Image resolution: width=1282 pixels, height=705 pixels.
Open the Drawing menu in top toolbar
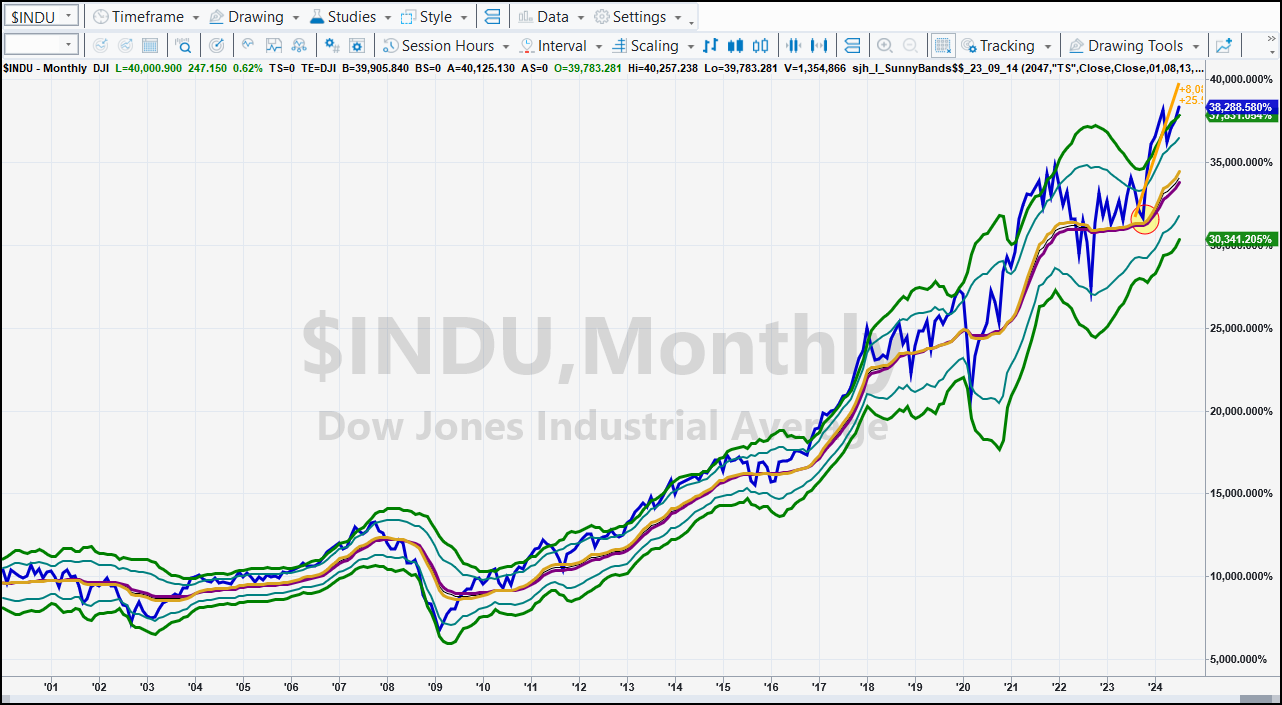(x=254, y=17)
